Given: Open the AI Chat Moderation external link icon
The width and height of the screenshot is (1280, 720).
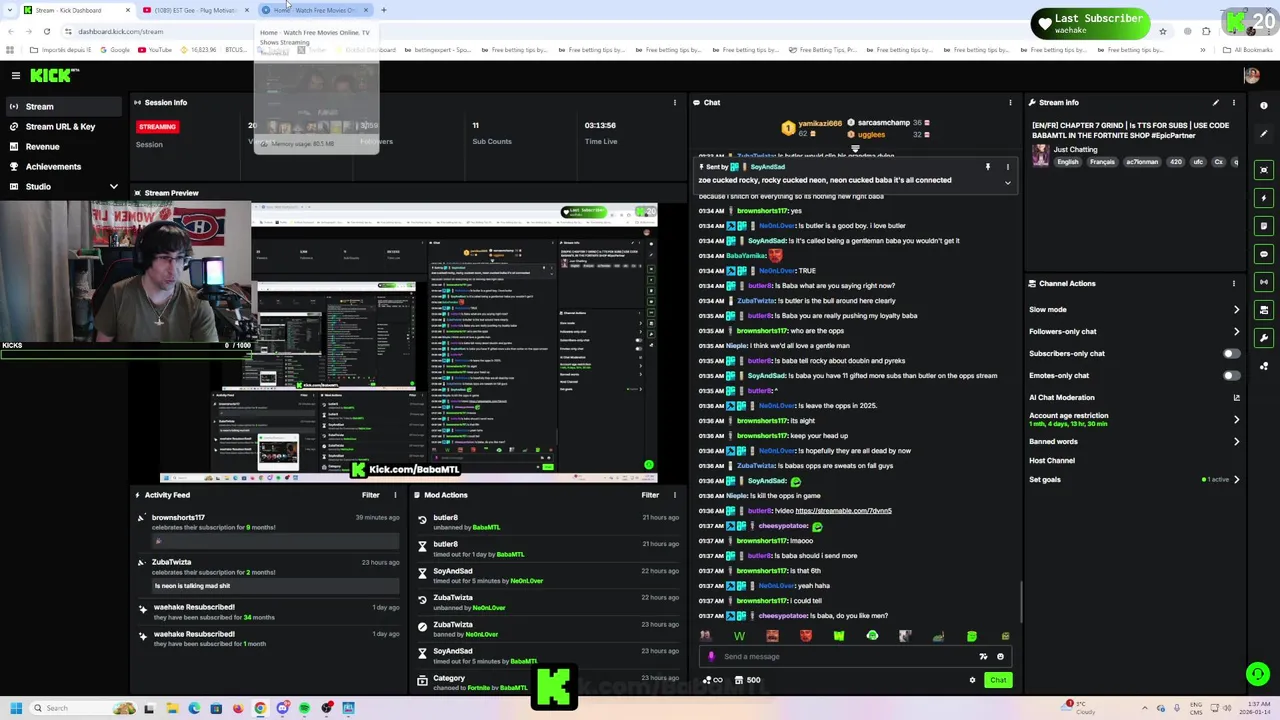Looking at the screenshot, I should [1237, 398].
